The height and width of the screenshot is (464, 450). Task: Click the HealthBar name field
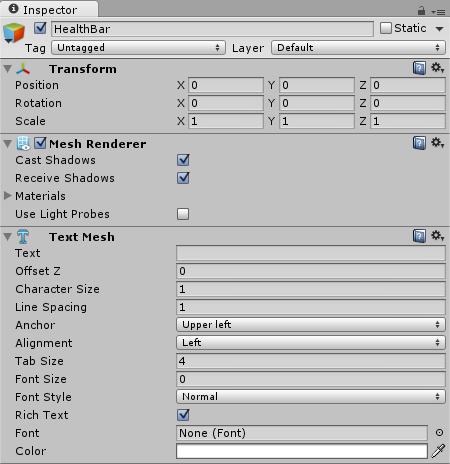pyautogui.click(x=212, y=29)
